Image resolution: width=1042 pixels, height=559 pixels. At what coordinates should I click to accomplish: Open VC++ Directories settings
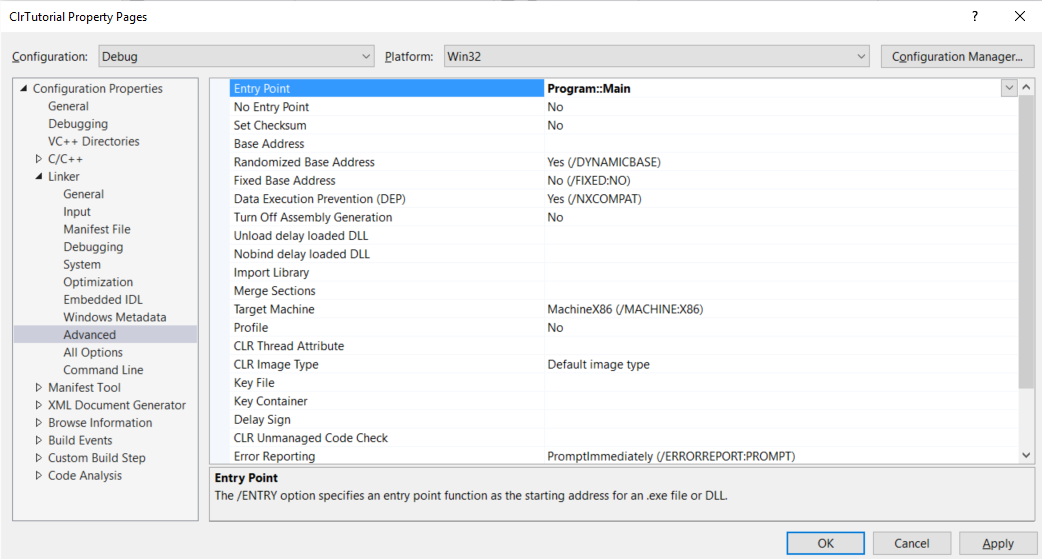click(x=93, y=141)
